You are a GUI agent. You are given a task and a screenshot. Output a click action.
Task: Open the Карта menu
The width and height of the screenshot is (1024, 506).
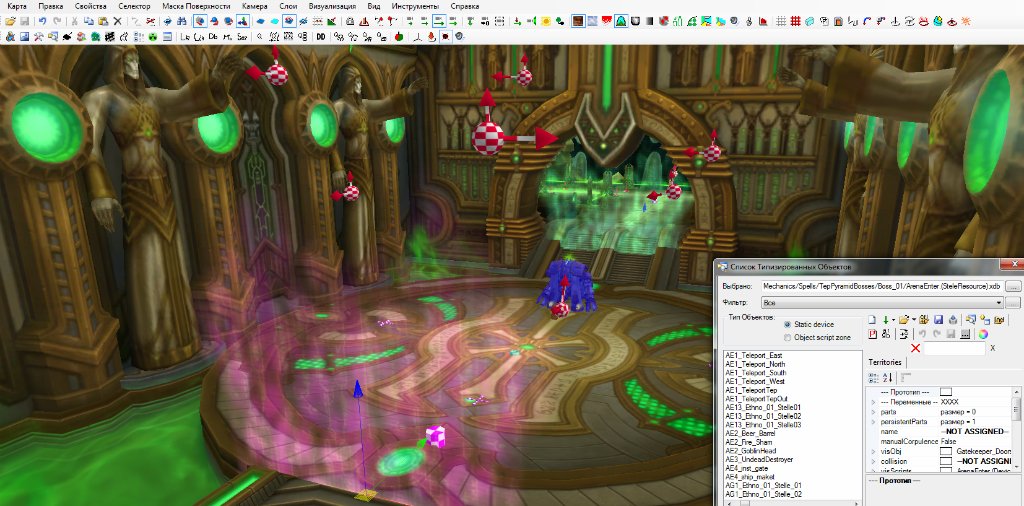point(17,6)
